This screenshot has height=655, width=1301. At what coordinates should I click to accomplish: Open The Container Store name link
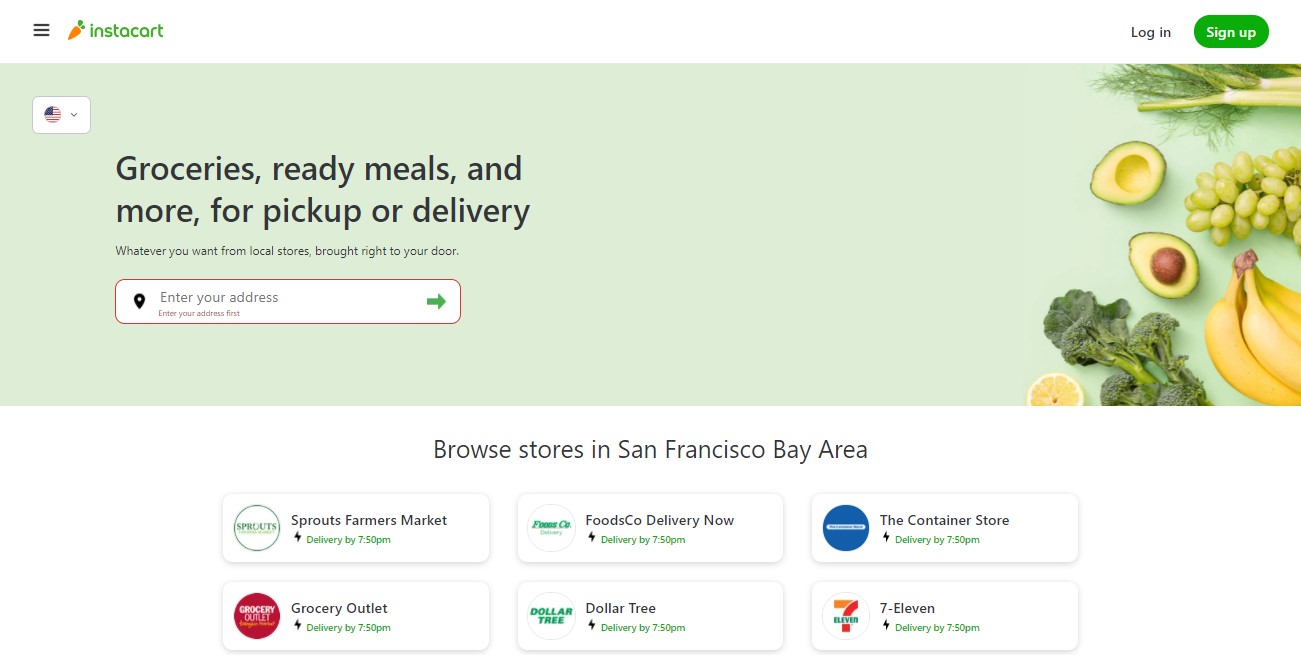(944, 520)
